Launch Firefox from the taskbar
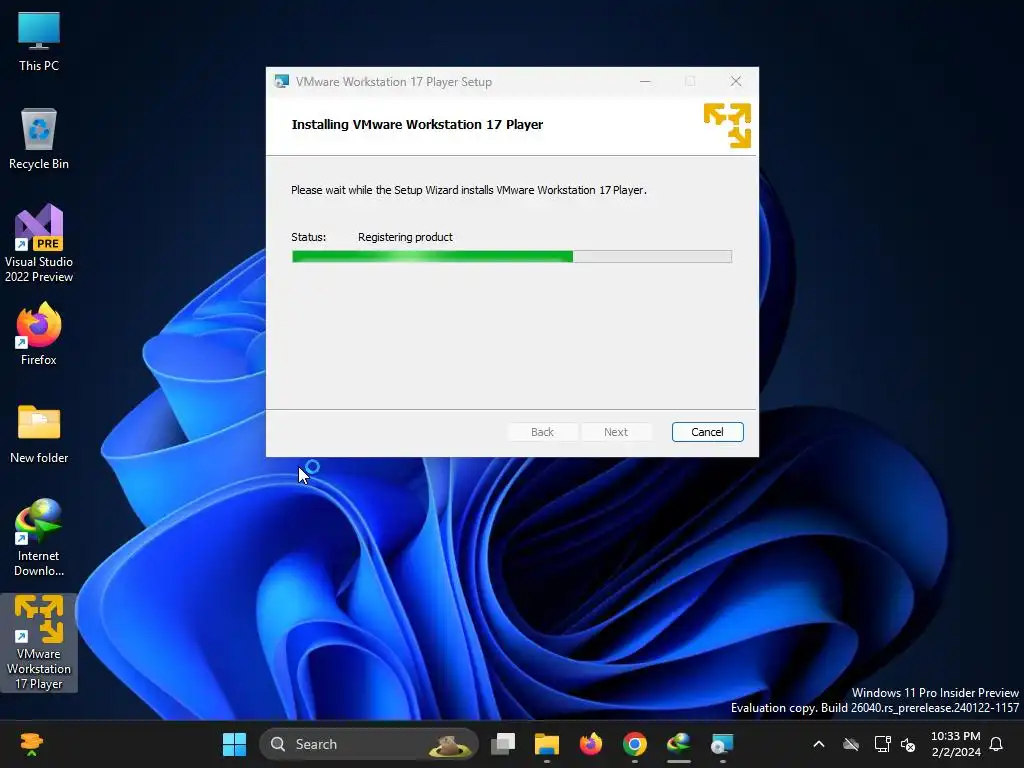The width and height of the screenshot is (1024, 768). coord(590,744)
